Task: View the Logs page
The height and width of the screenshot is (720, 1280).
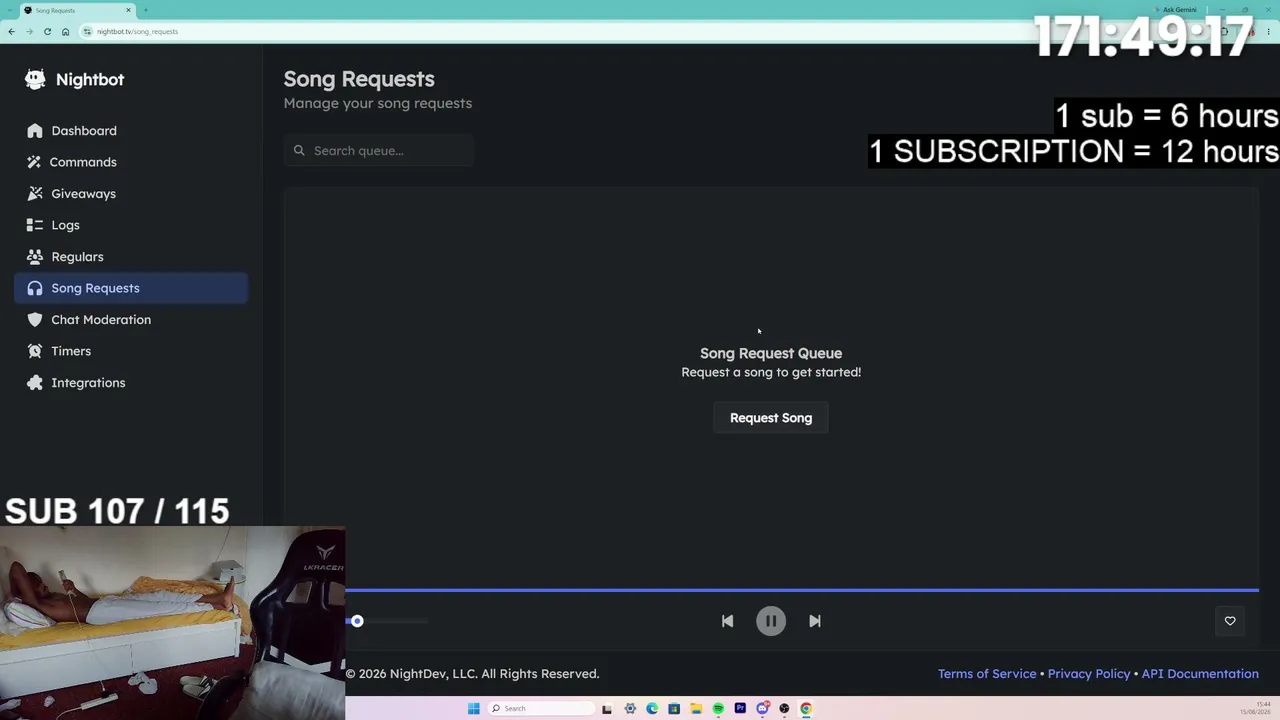Action: [x=130, y=225]
